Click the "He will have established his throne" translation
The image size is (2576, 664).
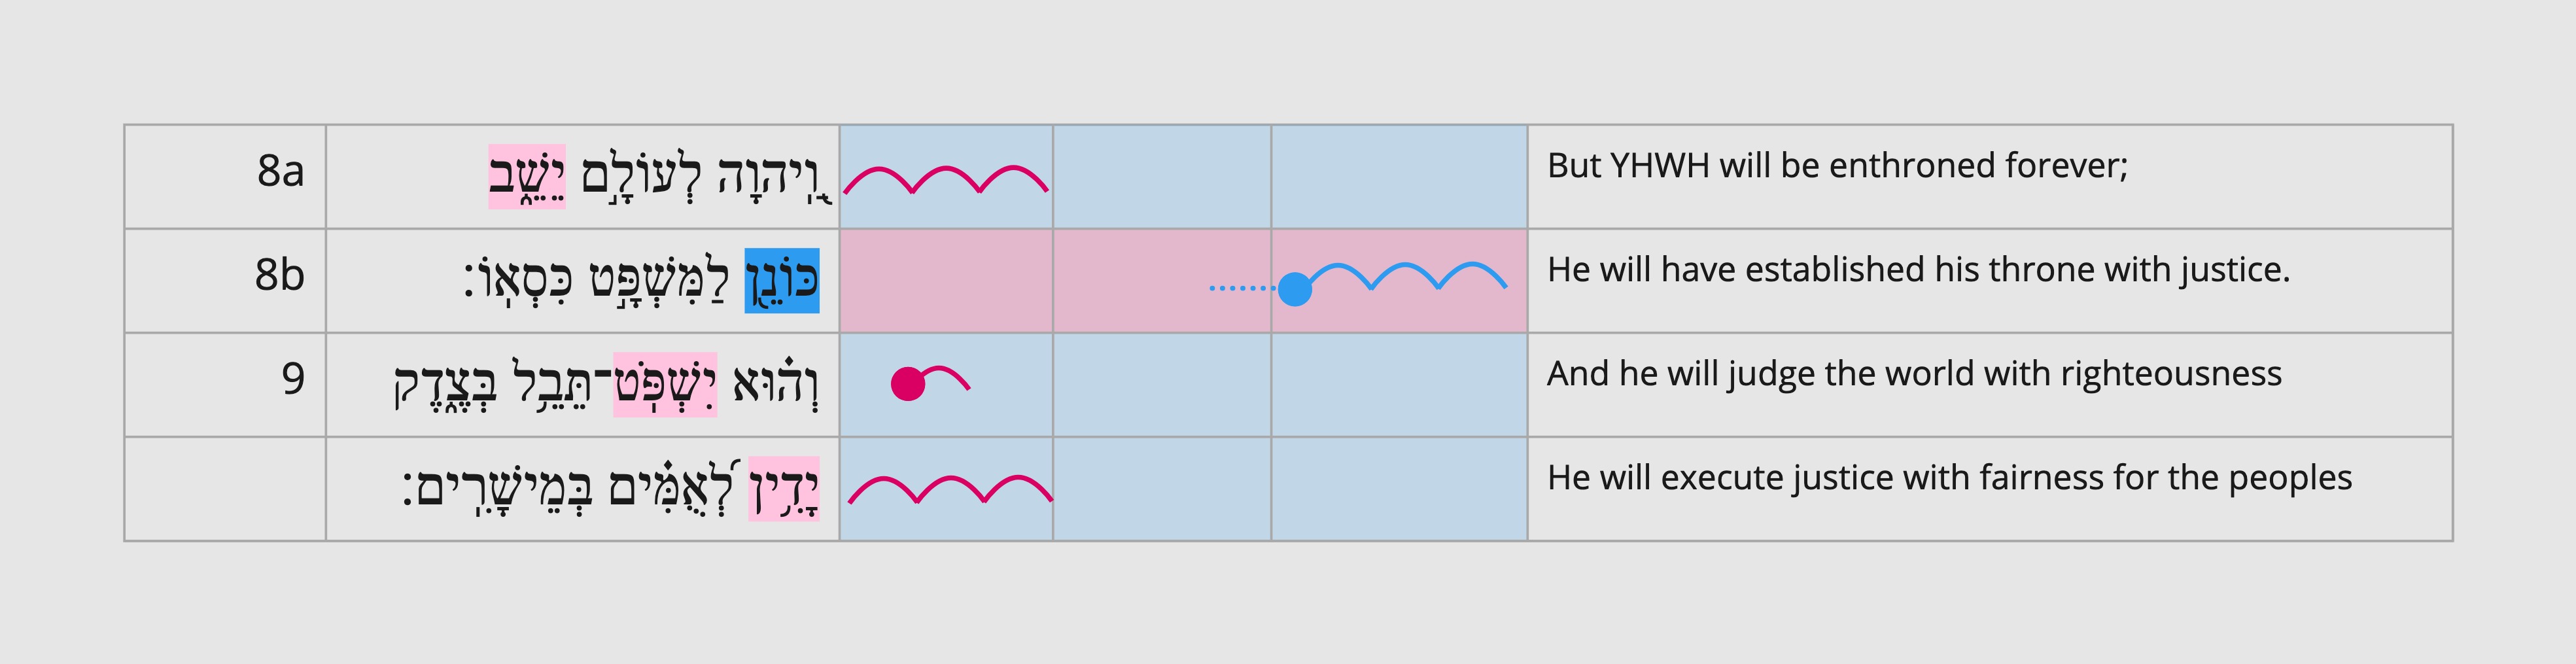1918,270
